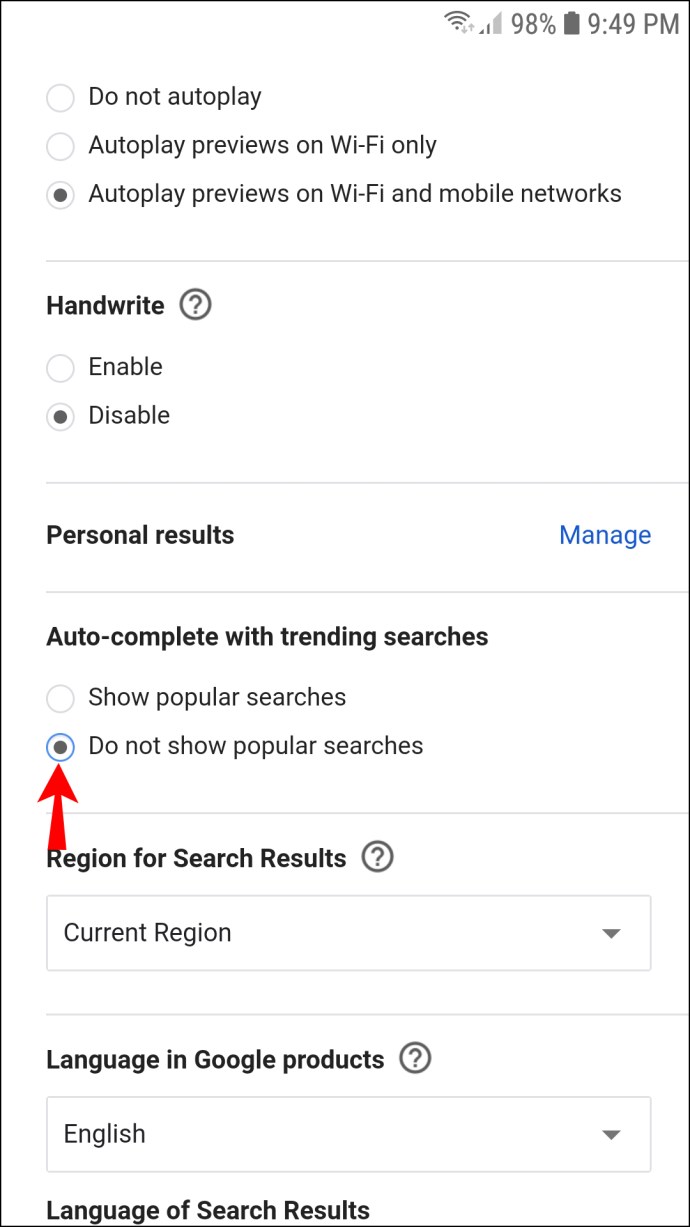Tap the "Auto-complete with trending searches" heading
The width and height of the screenshot is (690, 1227).
point(267,637)
